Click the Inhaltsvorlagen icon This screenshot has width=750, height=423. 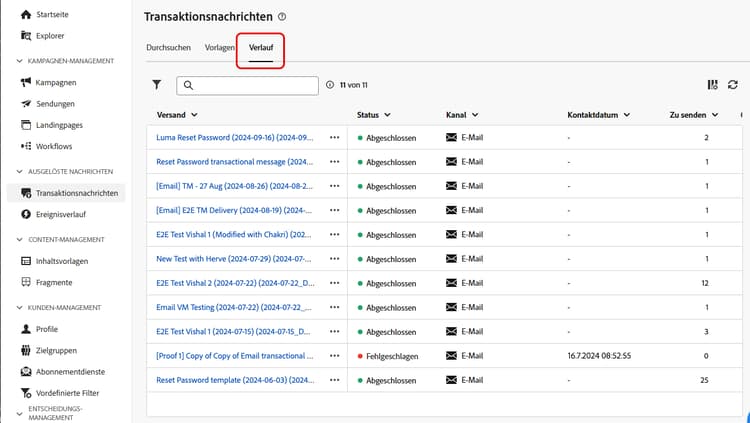pyautogui.click(x=26, y=261)
